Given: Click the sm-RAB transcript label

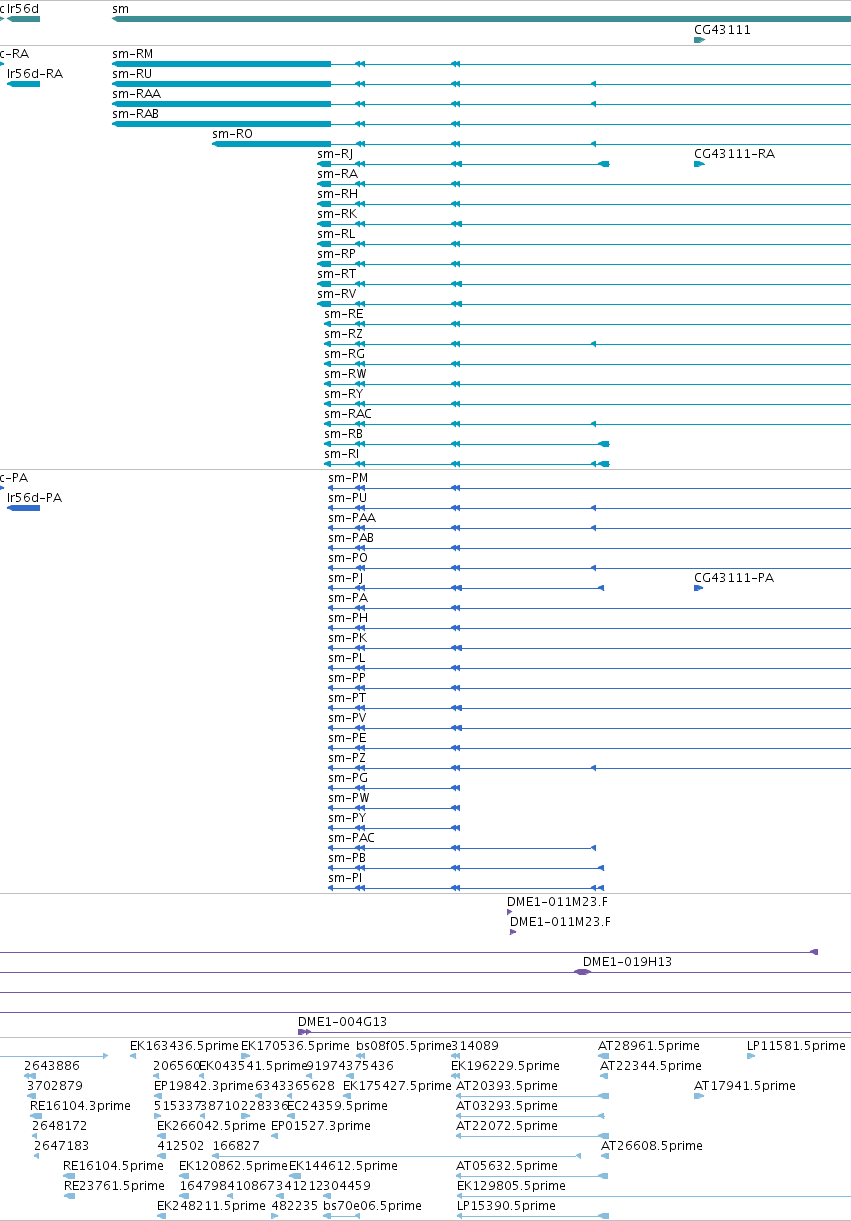Looking at the screenshot, I should [136, 114].
